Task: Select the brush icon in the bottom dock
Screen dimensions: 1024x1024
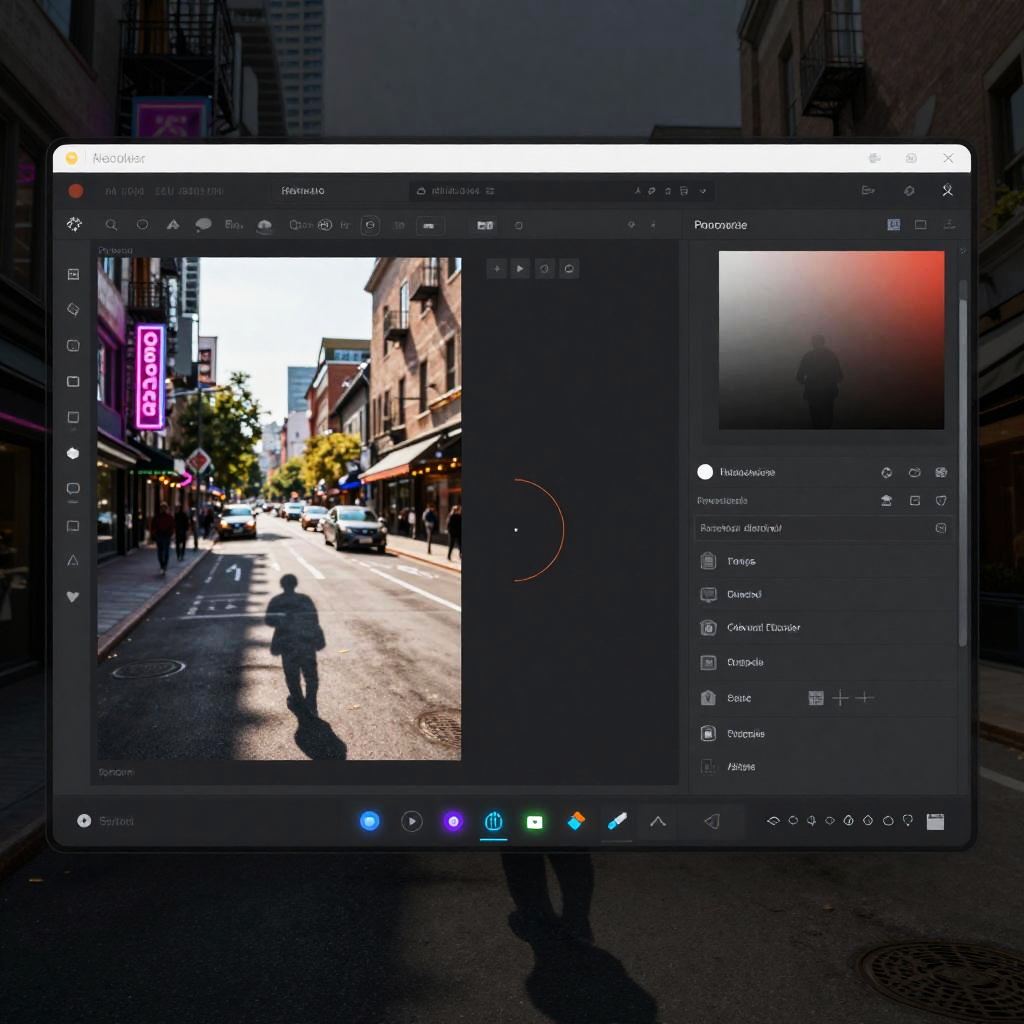Action: coord(617,821)
